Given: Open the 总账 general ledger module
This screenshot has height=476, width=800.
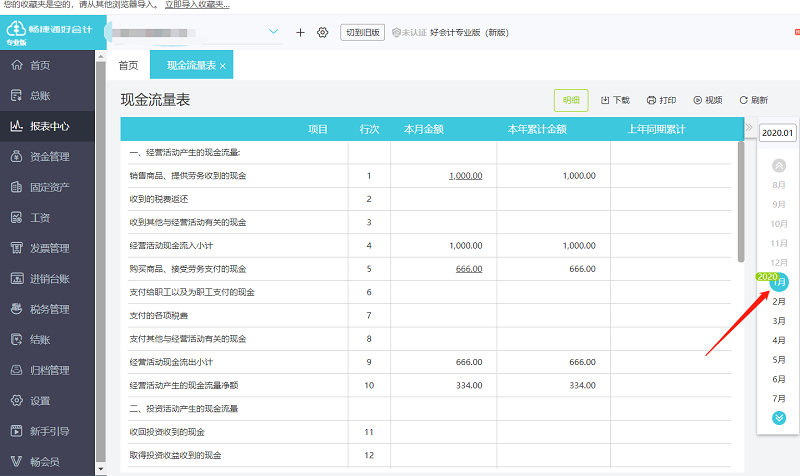Looking at the screenshot, I should tap(40, 96).
